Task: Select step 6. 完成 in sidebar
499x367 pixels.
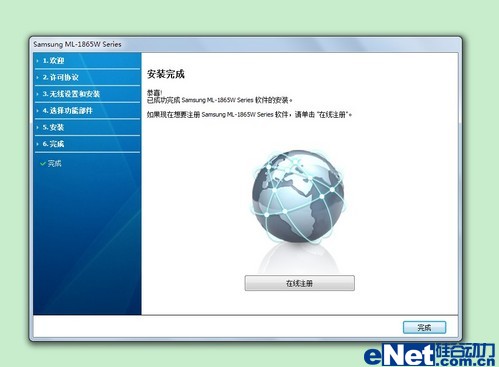Action: pyautogui.click(x=87, y=144)
